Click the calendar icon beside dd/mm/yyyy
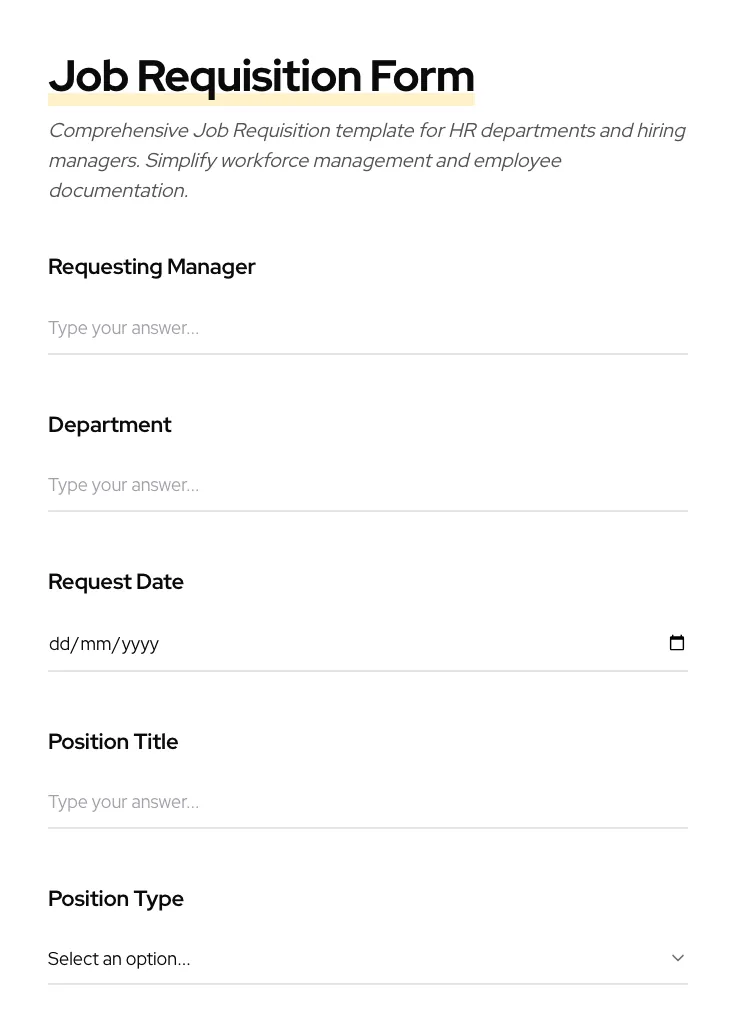736x1024 pixels. point(677,643)
